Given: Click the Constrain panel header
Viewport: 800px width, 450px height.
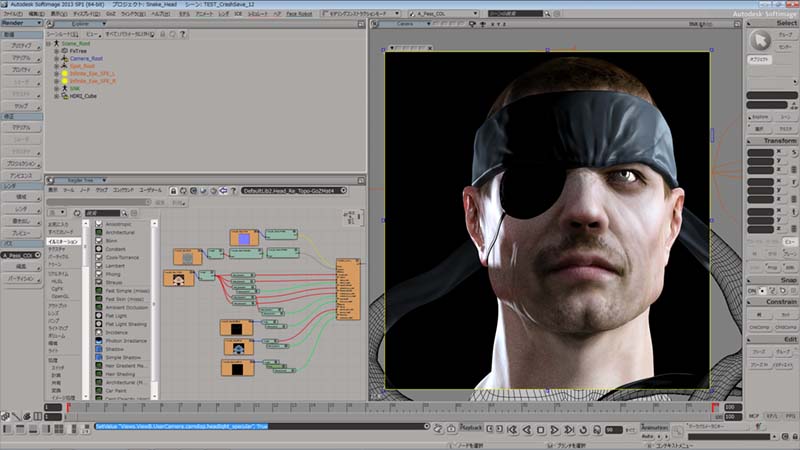Looking at the screenshot, I should (772, 302).
